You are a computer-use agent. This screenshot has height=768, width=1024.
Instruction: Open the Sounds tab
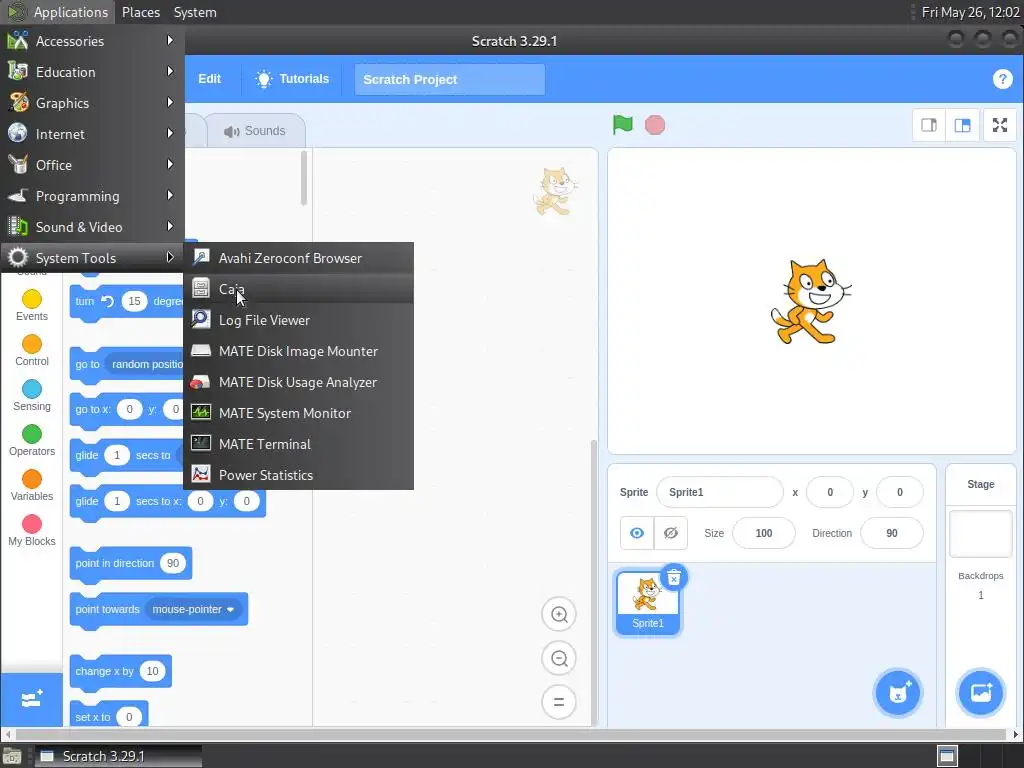(x=255, y=131)
